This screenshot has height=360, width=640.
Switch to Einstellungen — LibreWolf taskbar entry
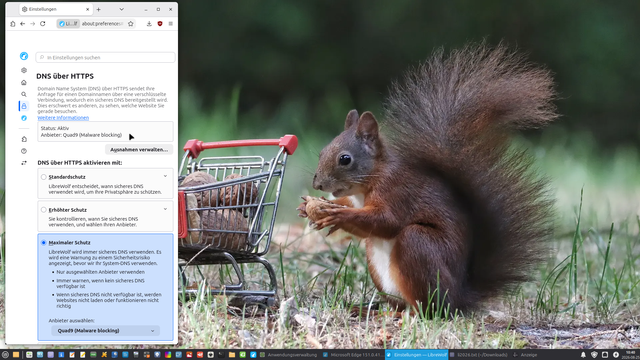click(417, 355)
